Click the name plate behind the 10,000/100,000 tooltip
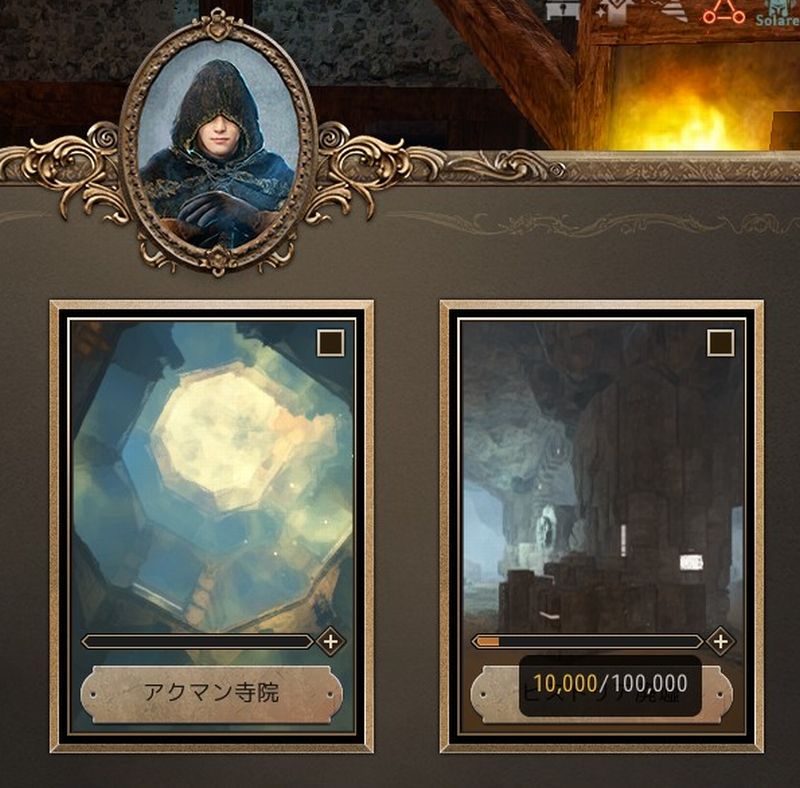This screenshot has height=788, width=800. click(x=601, y=694)
